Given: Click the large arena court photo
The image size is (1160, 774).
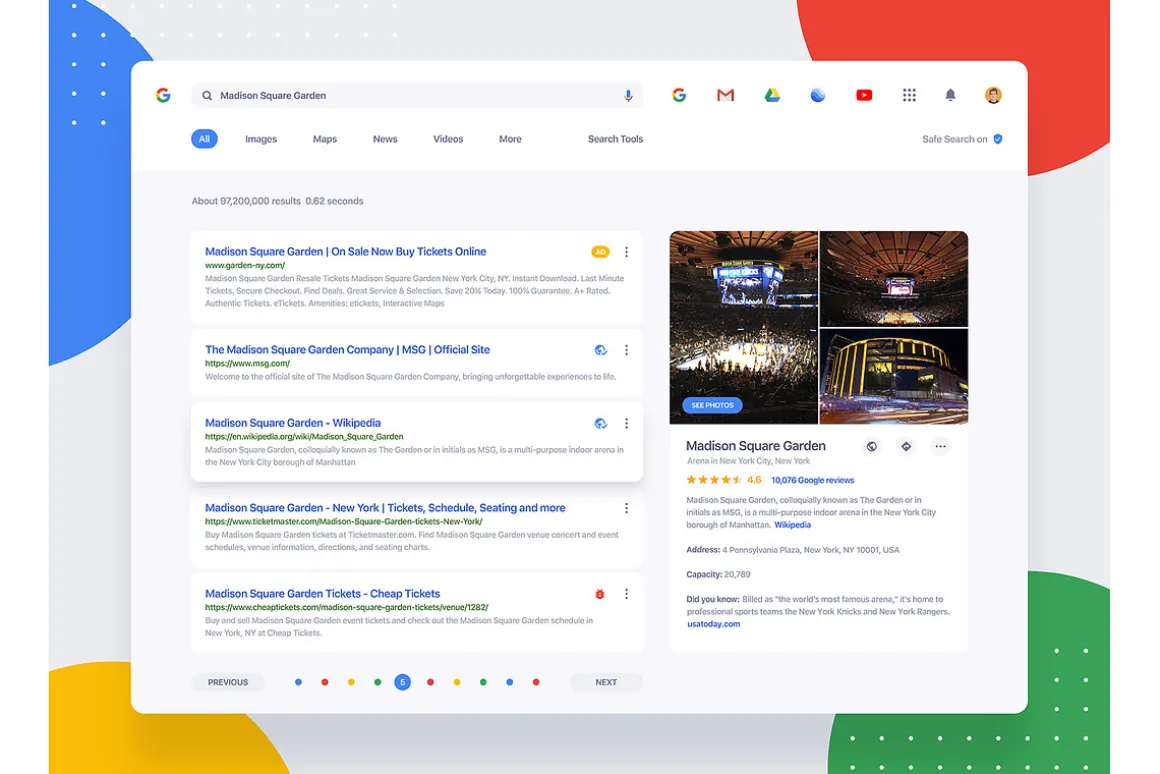Looking at the screenshot, I should (x=743, y=327).
